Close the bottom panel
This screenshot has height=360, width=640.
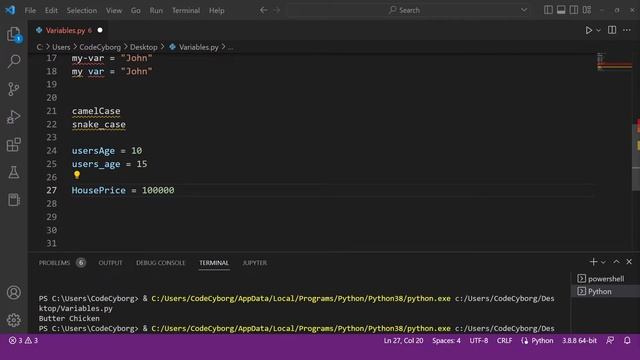629,262
